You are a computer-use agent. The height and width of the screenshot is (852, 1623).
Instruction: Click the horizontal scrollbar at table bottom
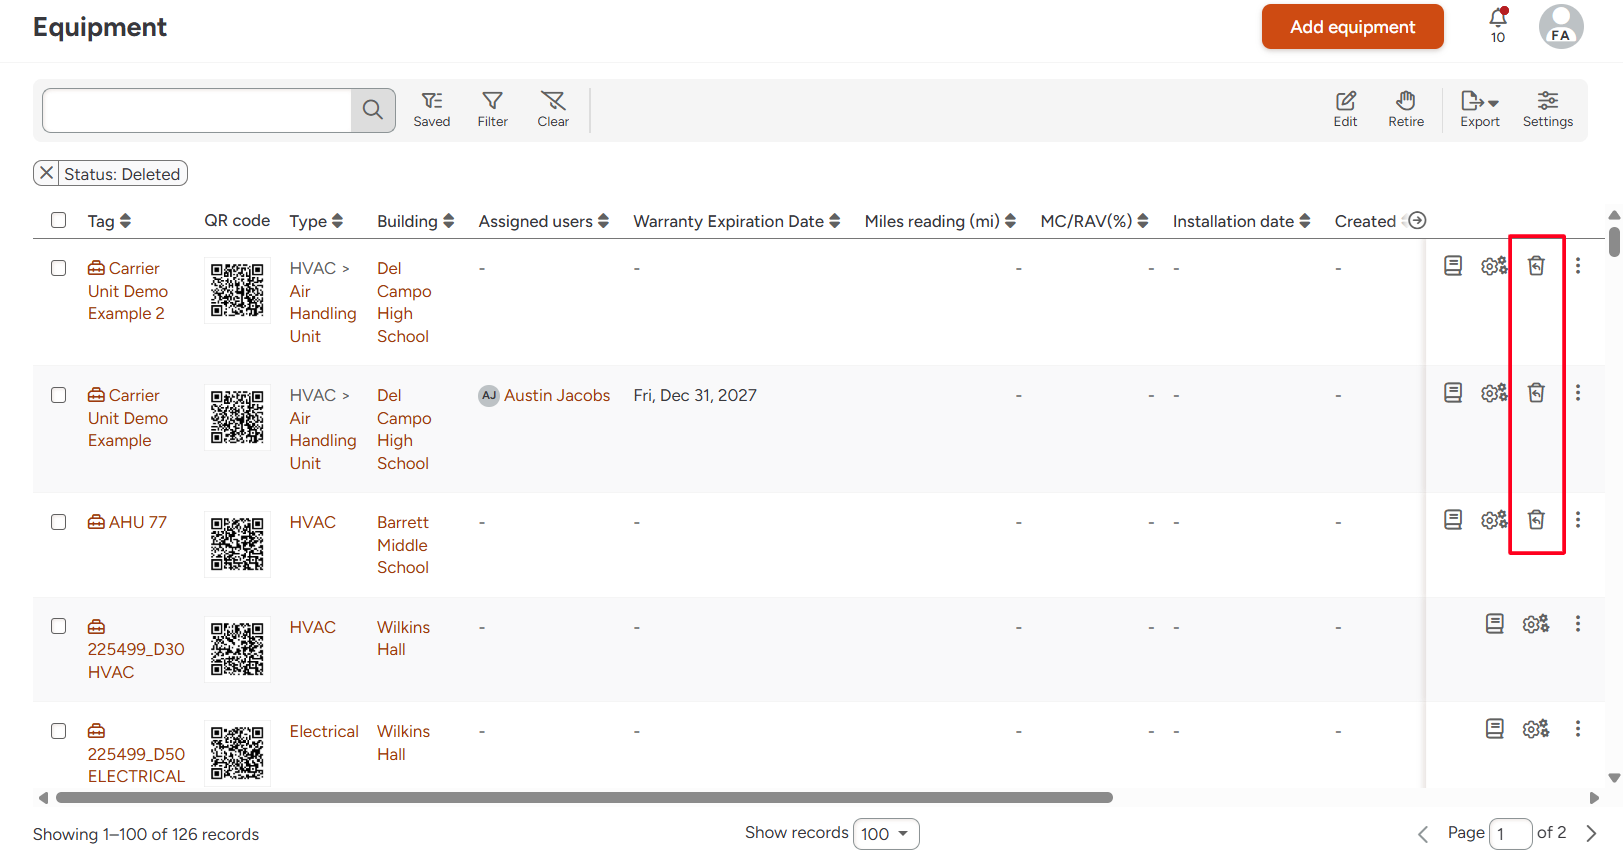[x=584, y=798]
